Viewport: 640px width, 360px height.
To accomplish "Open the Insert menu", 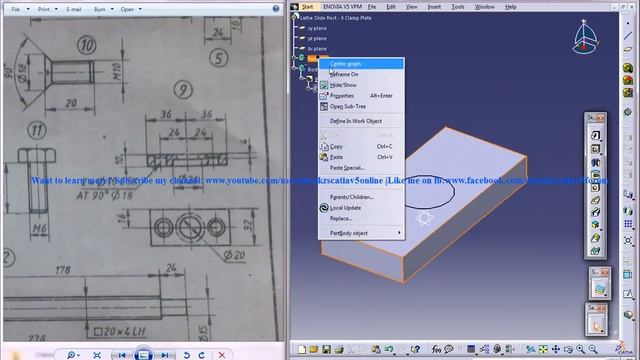I will (434, 7).
